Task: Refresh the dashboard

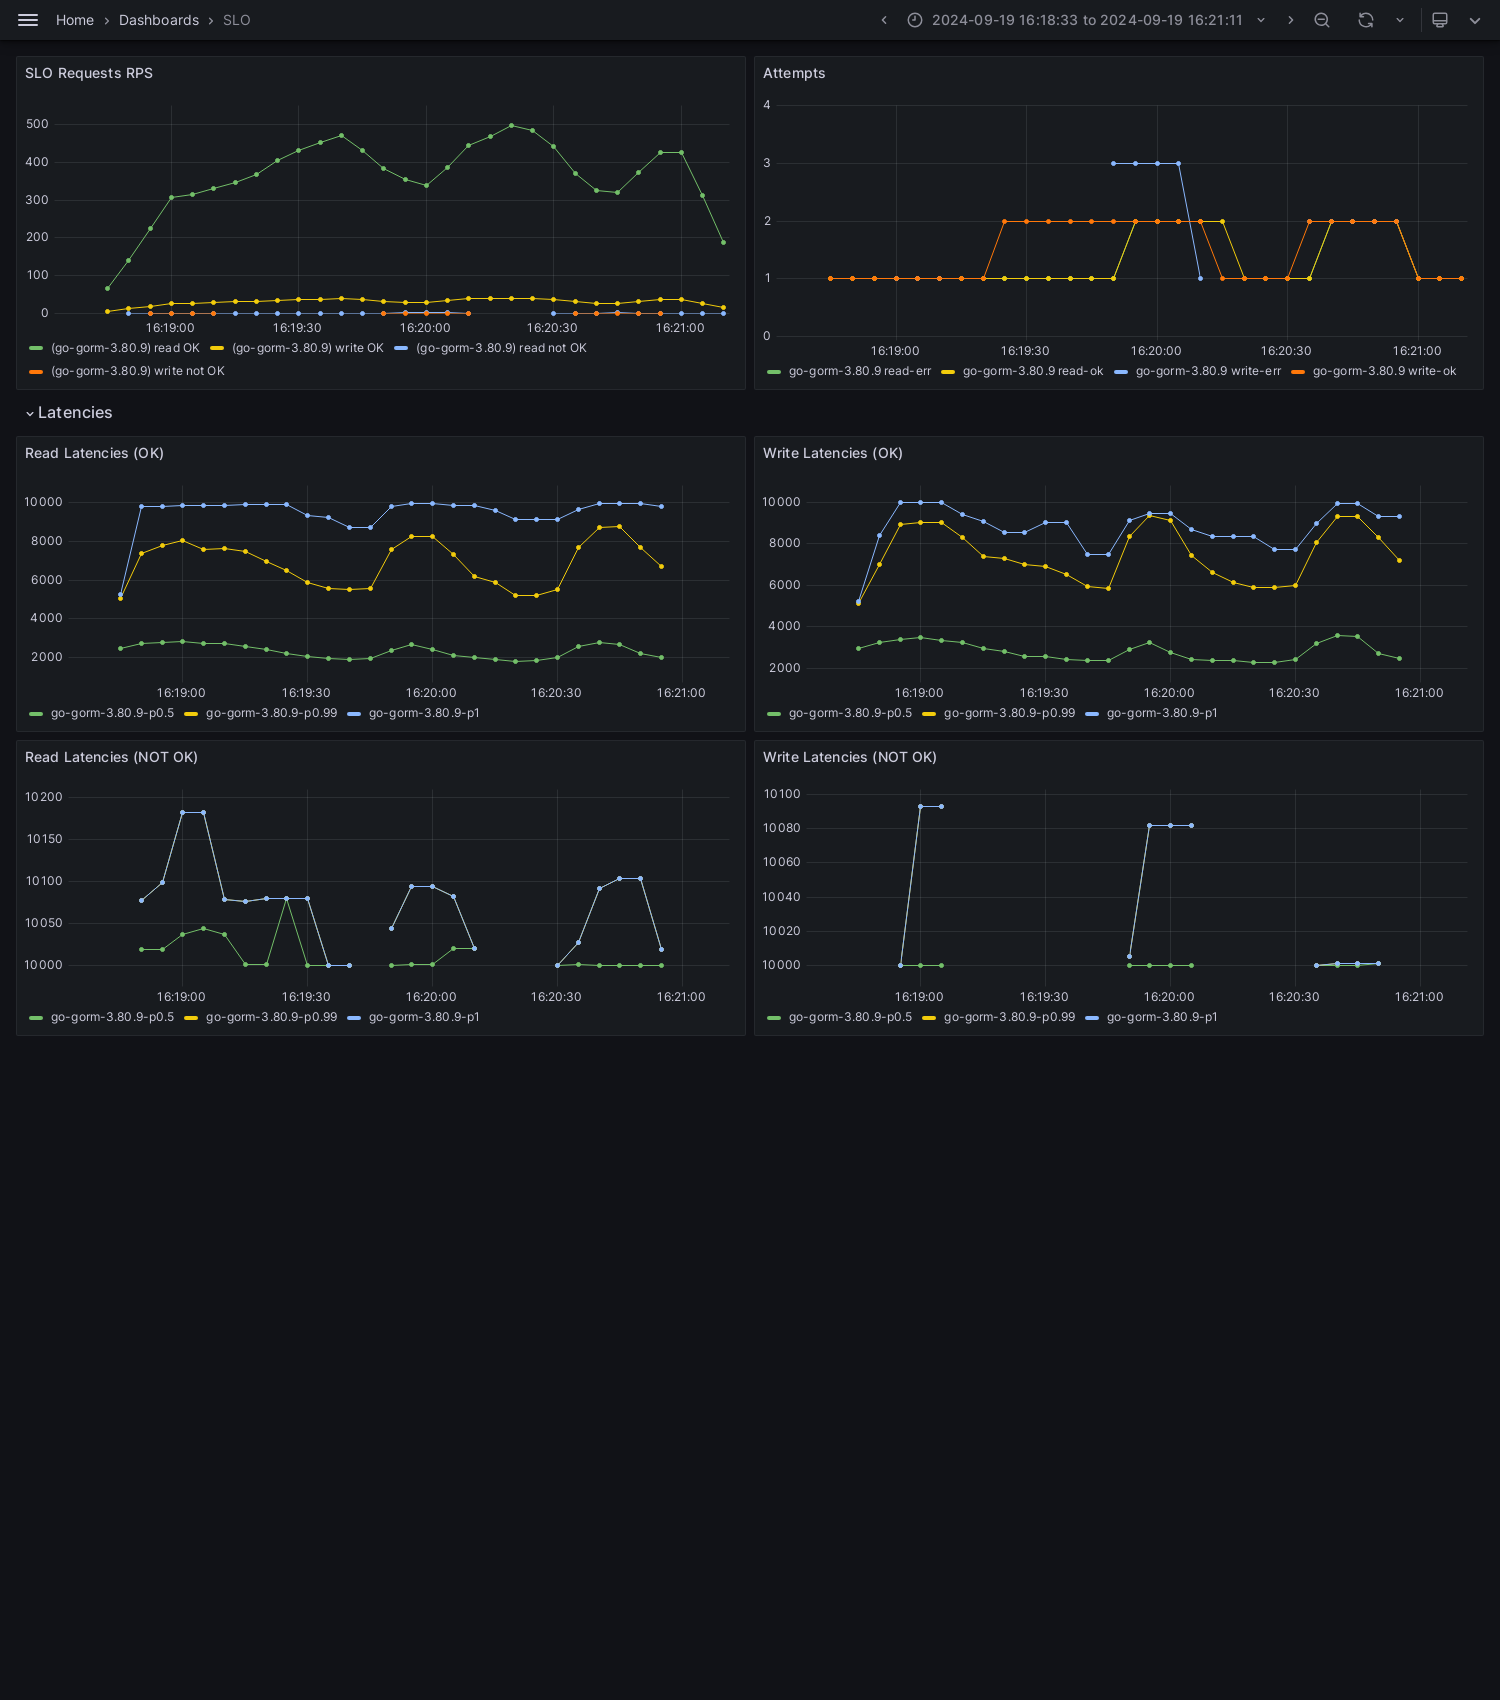Action: (1366, 20)
